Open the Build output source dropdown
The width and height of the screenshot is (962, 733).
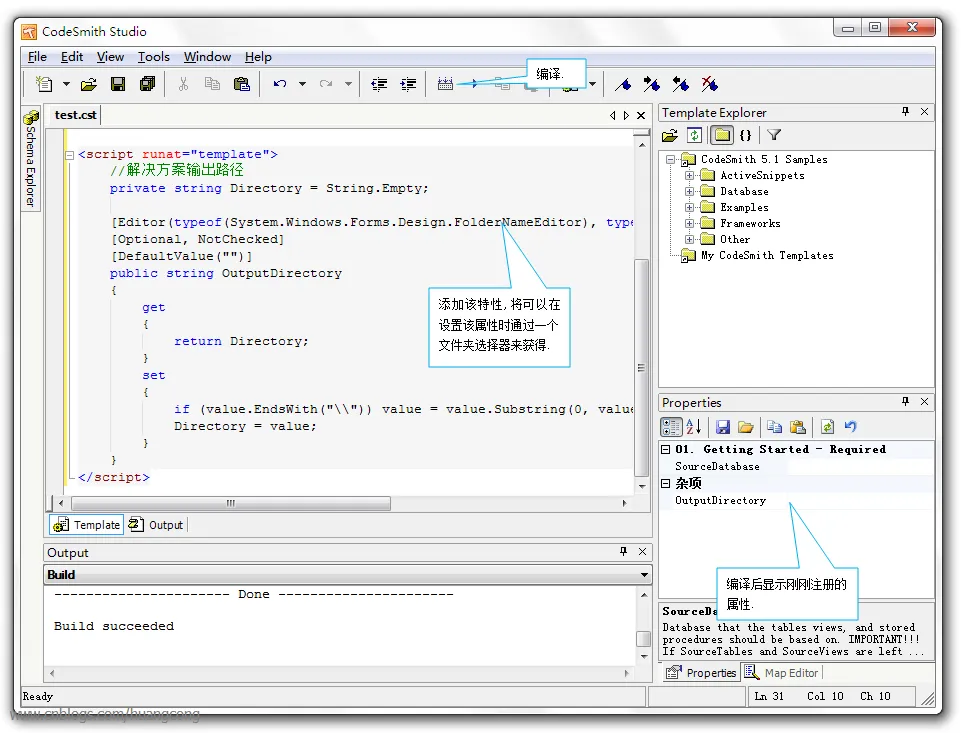tap(645, 575)
